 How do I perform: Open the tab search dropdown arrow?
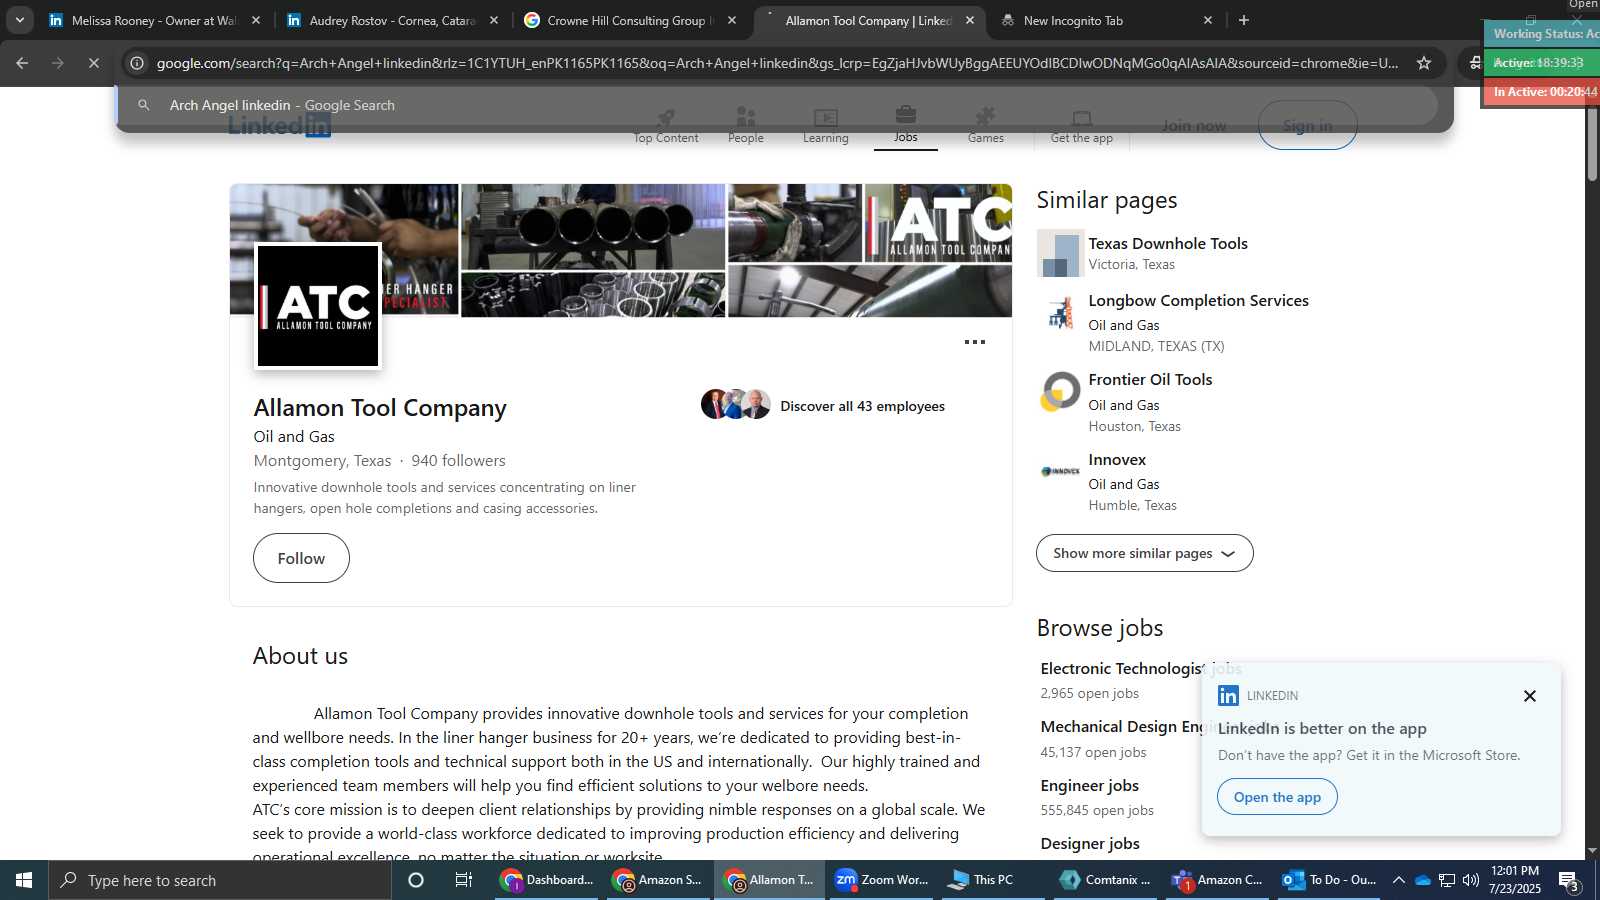click(x=19, y=20)
